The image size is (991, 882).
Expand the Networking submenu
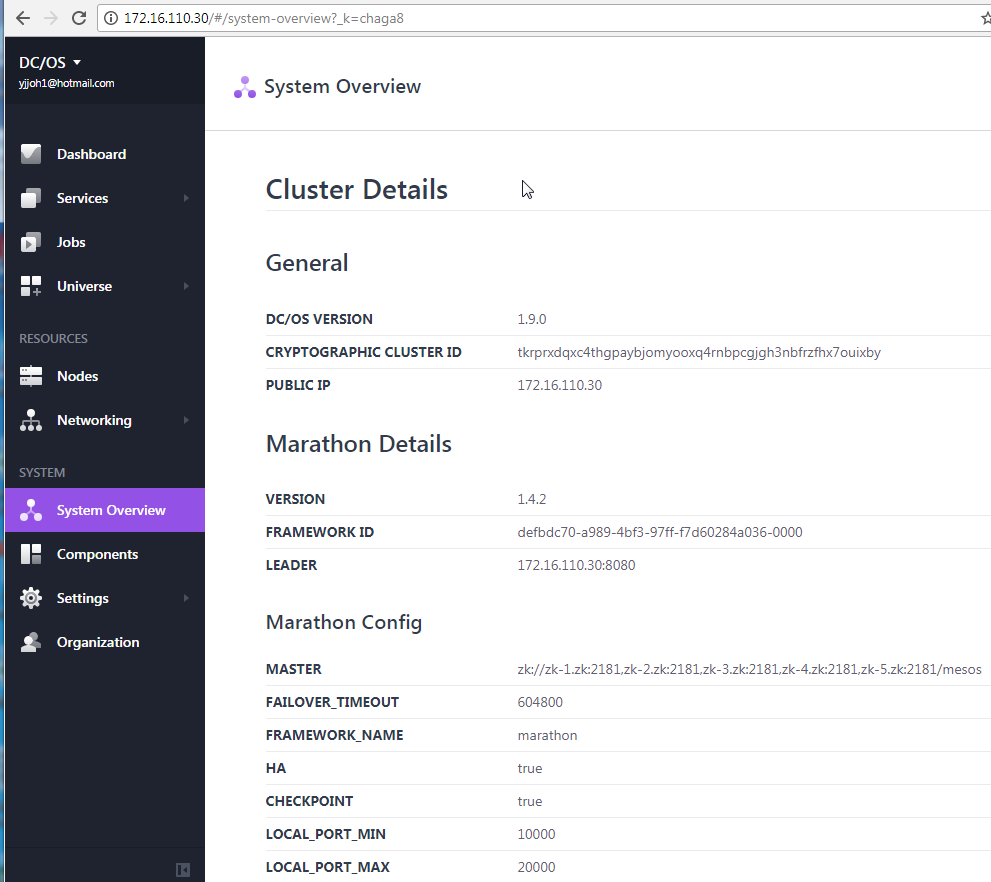click(x=185, y=420)
